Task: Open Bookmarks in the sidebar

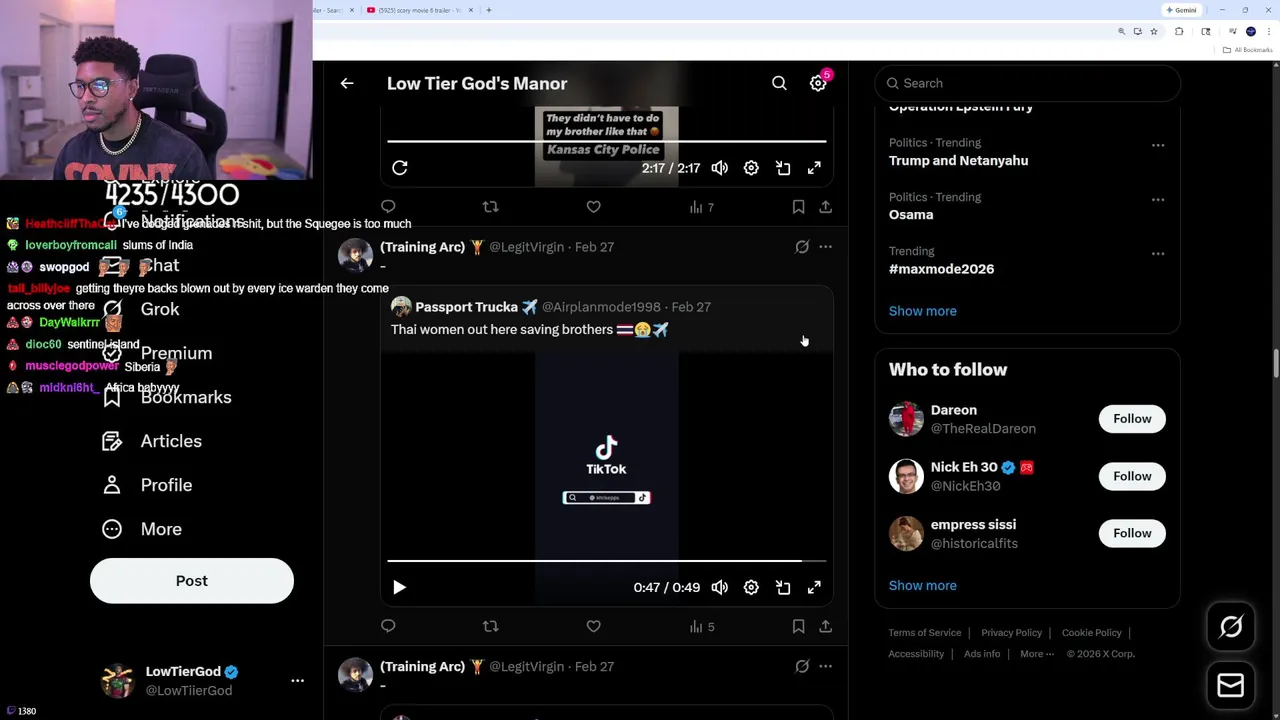Action: 167,398
